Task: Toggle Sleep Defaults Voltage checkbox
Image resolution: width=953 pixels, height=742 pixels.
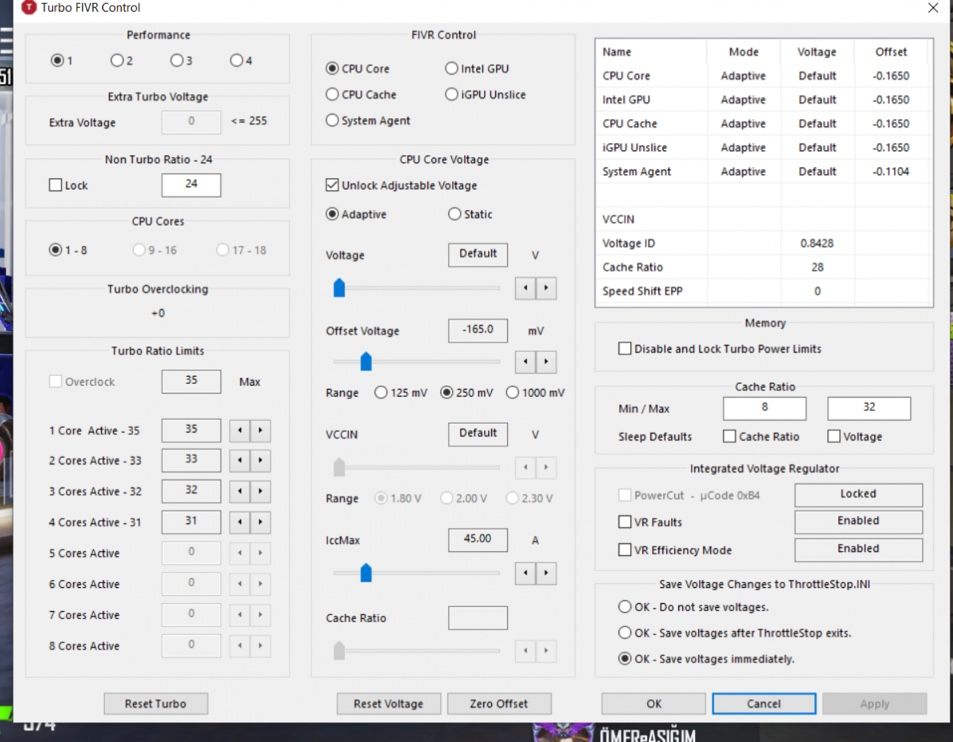Action: [834, 436]
